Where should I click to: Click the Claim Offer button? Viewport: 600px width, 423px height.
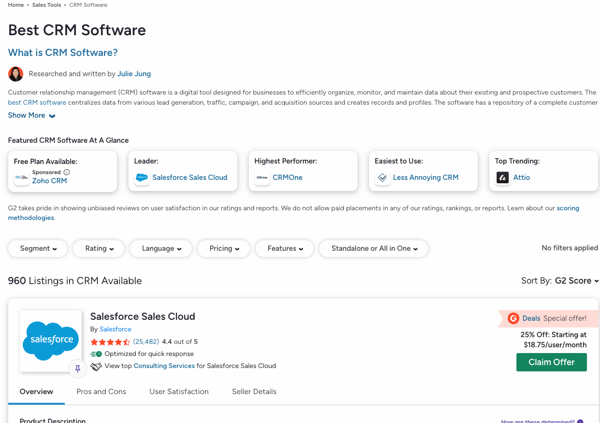[551, 362]
